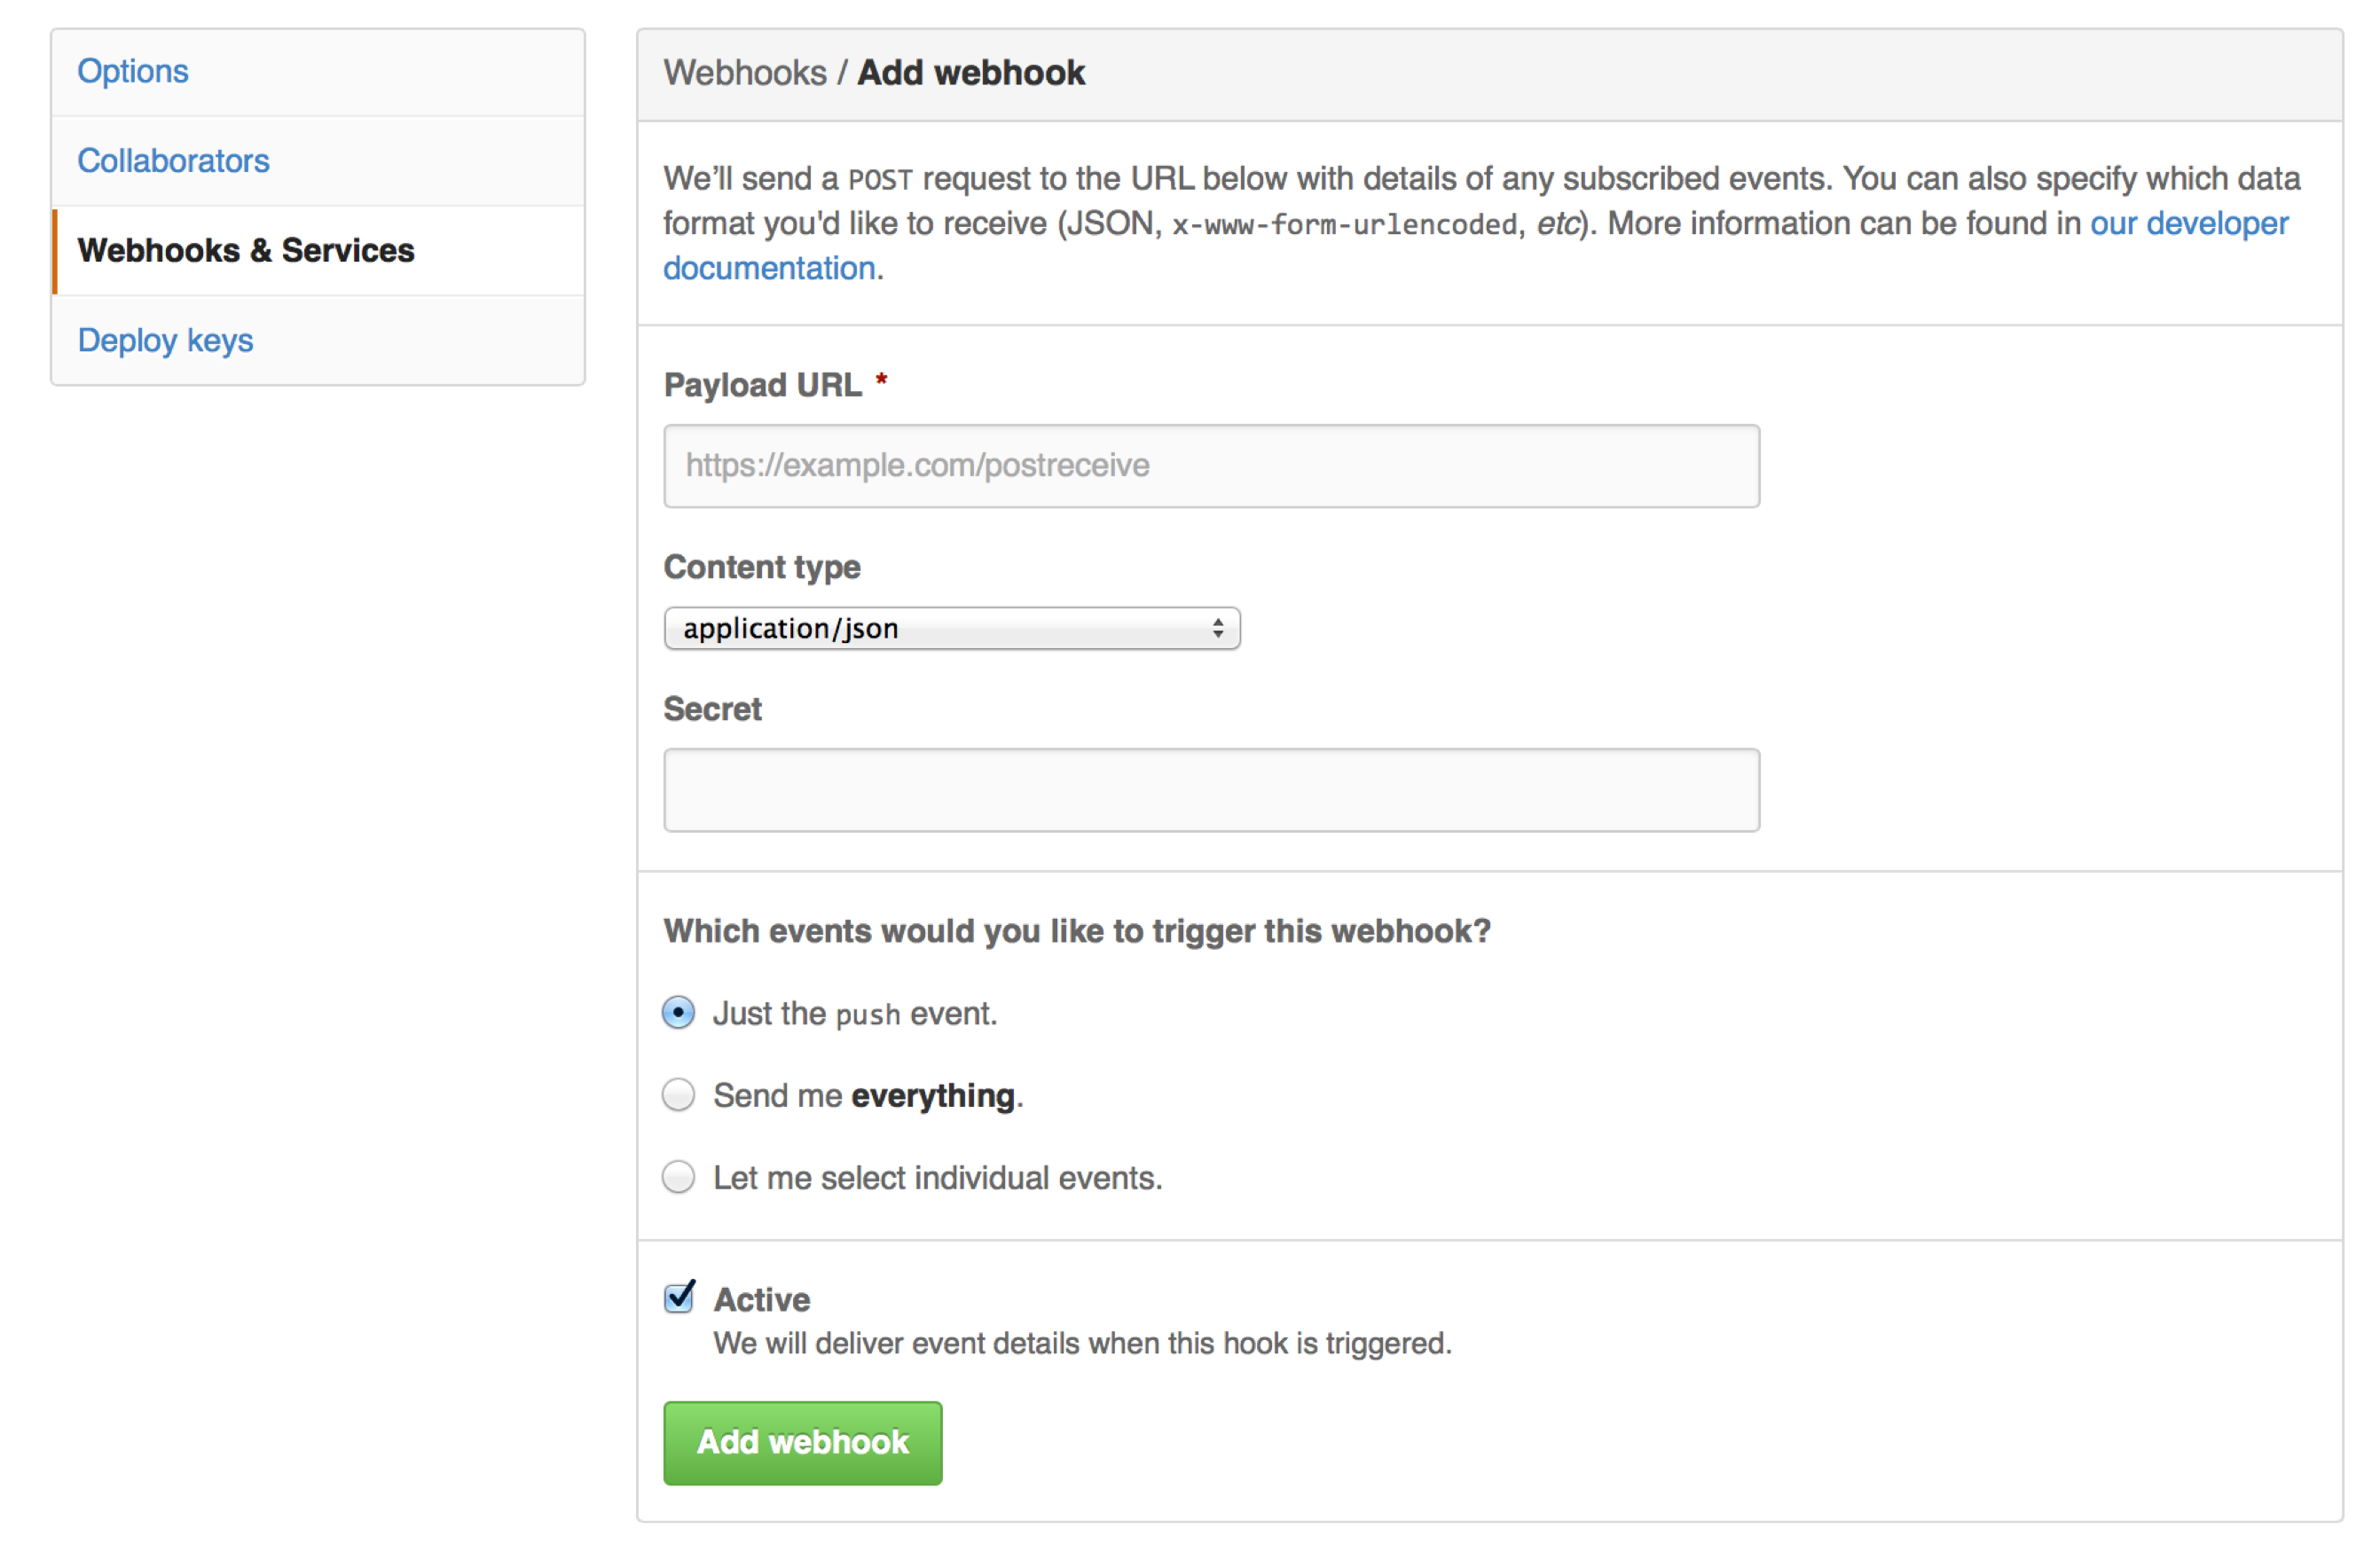2372x1568 pixels.
Task: Click the bold "Active" label text
Action: pos(762,1300)
